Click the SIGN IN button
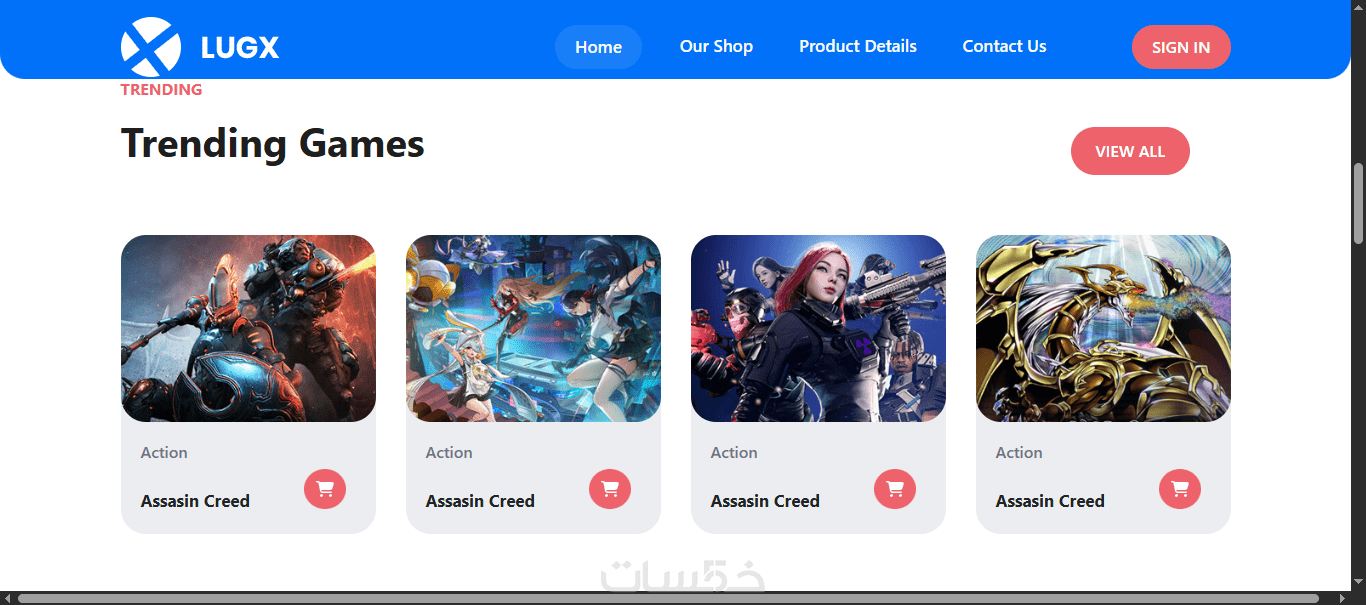The width and height of the screenshot is (1366, 605). (1181, 47)
